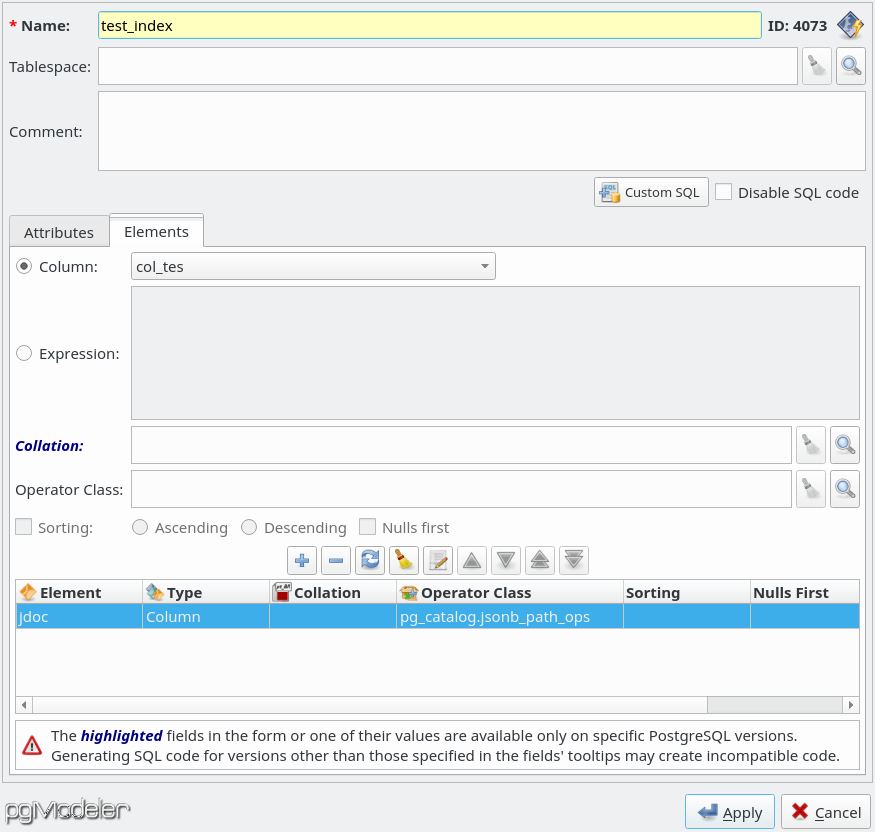Click the horizontal scrollbar thumb of the table

[370, 705]
